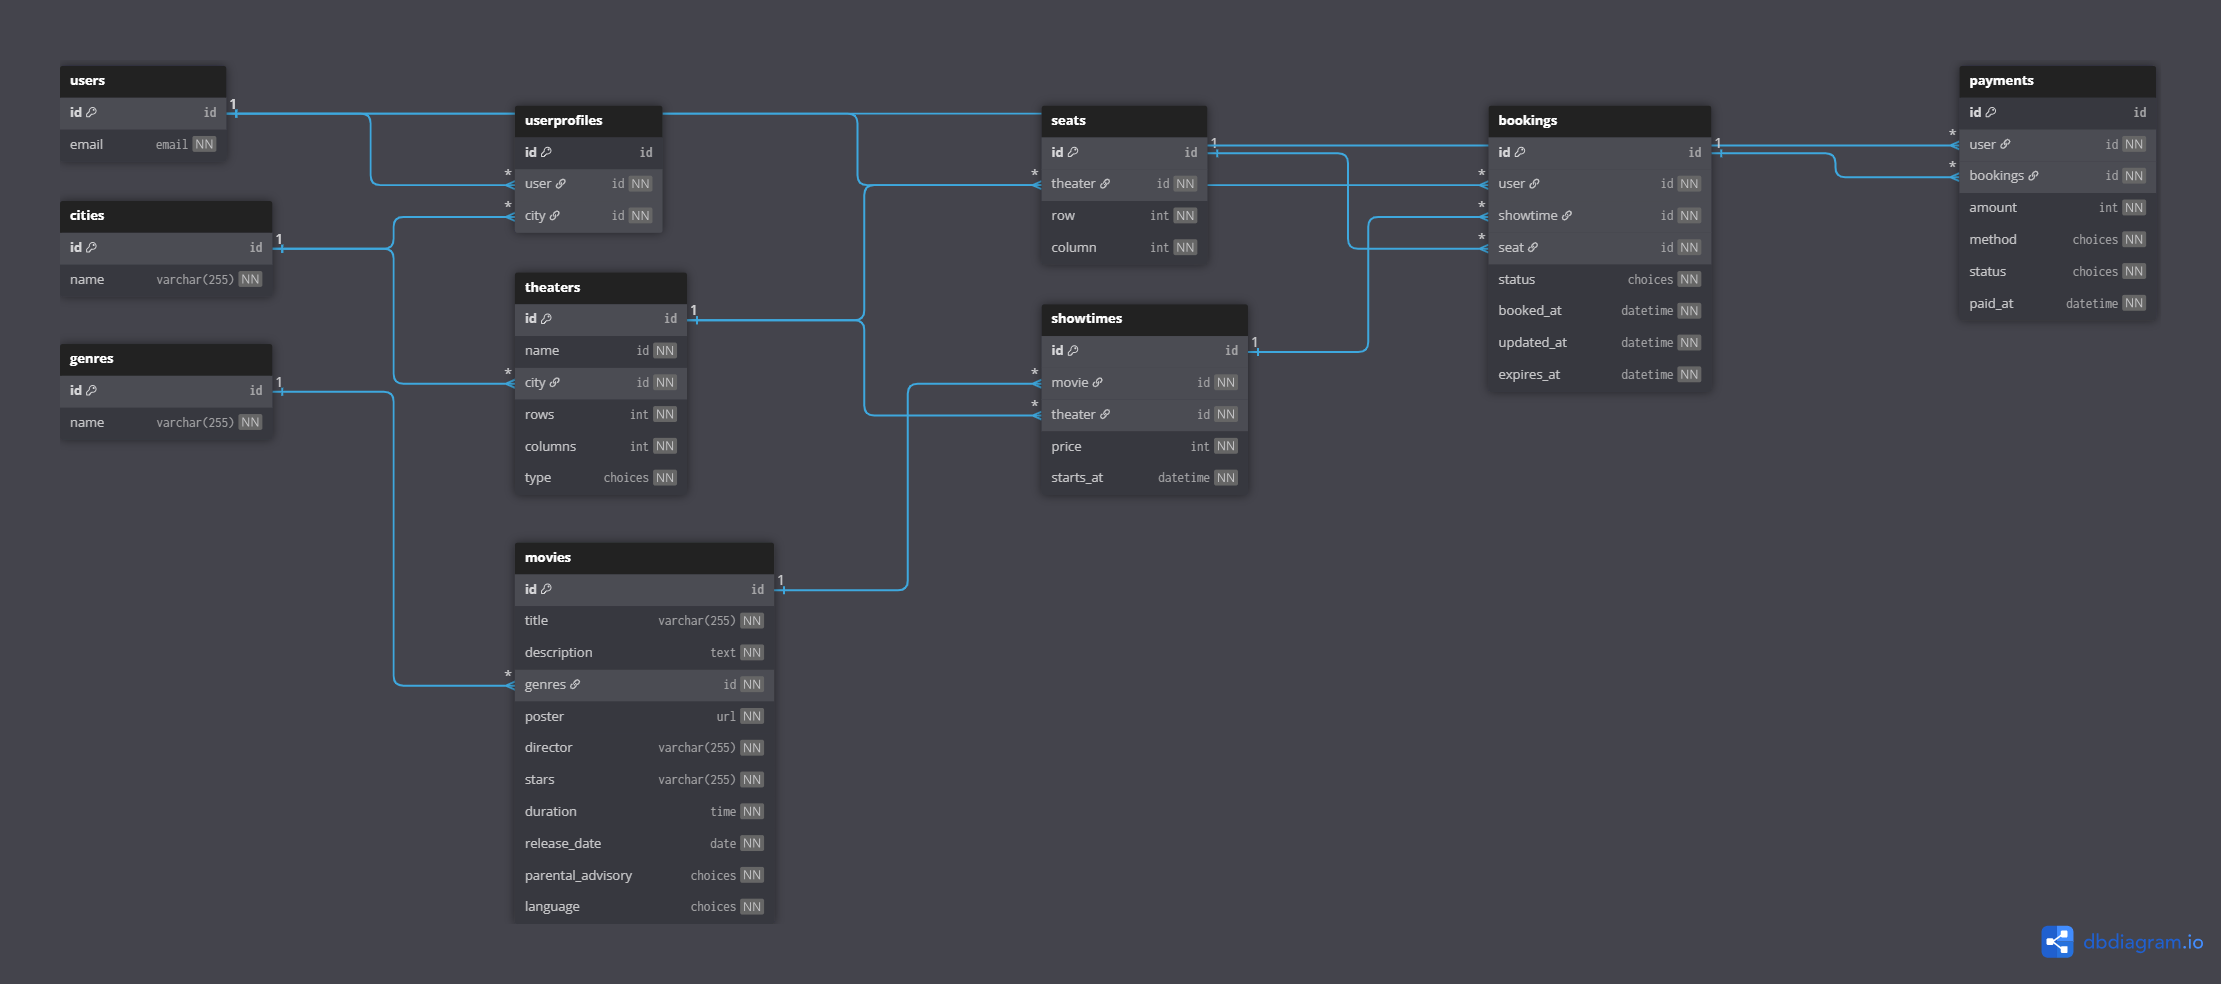This screenshot has height=984, width=2221.
Task: Select the payments table header
Action: (x=2057, y=81)
